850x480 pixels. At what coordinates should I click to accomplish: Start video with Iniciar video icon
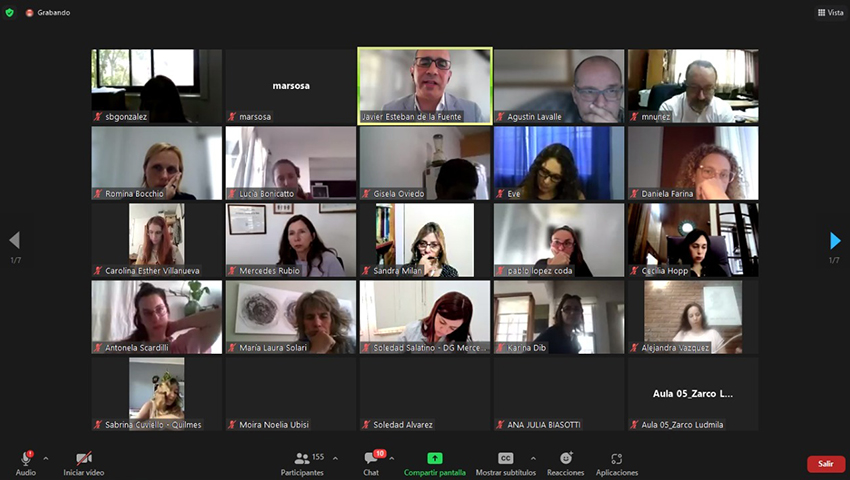point(83,458)
